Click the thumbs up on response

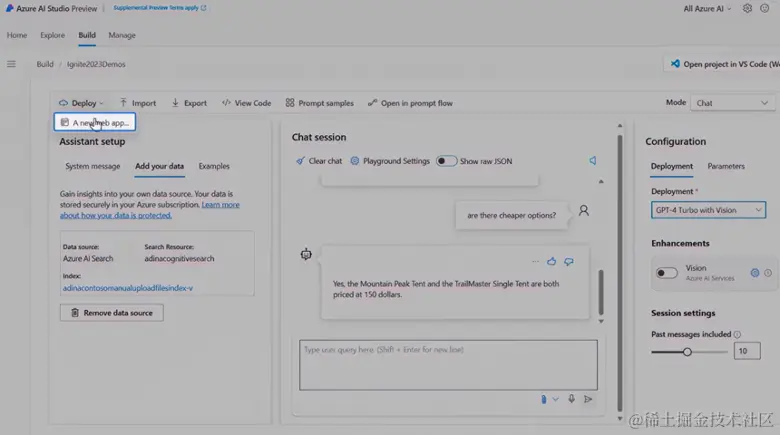pyautogui.click(x=551, y=261)
